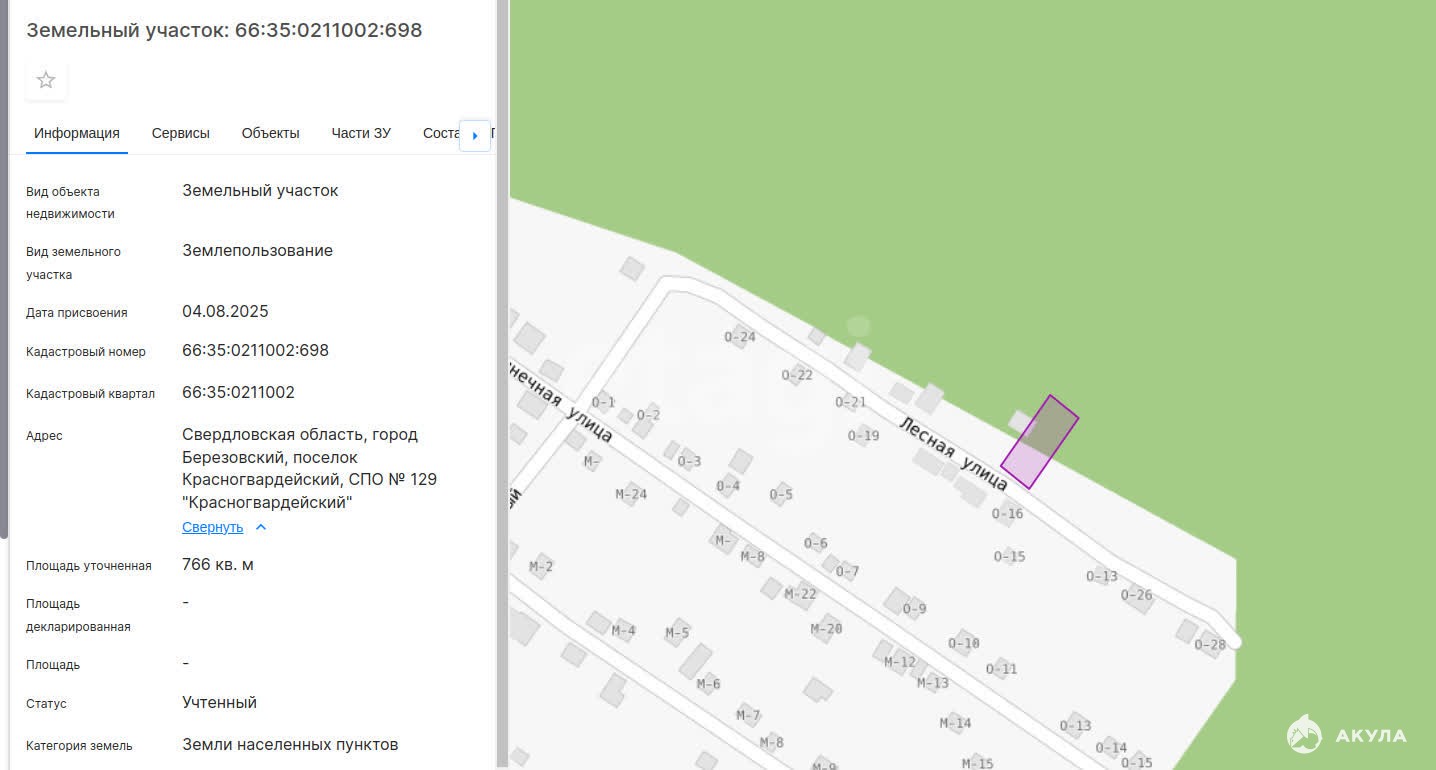Image resolution: width=1436 pixels, height=770 pixels.
Task: Click the star favorite icon
Action: (46, 80)
